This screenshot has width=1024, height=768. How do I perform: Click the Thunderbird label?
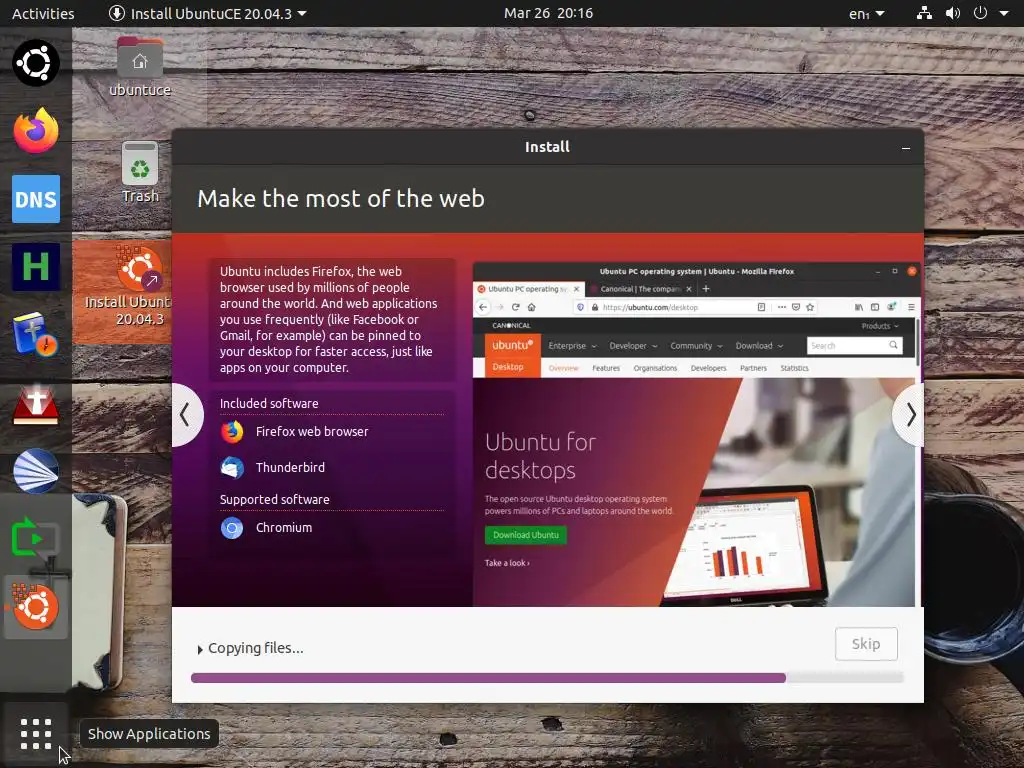point(290,468)
